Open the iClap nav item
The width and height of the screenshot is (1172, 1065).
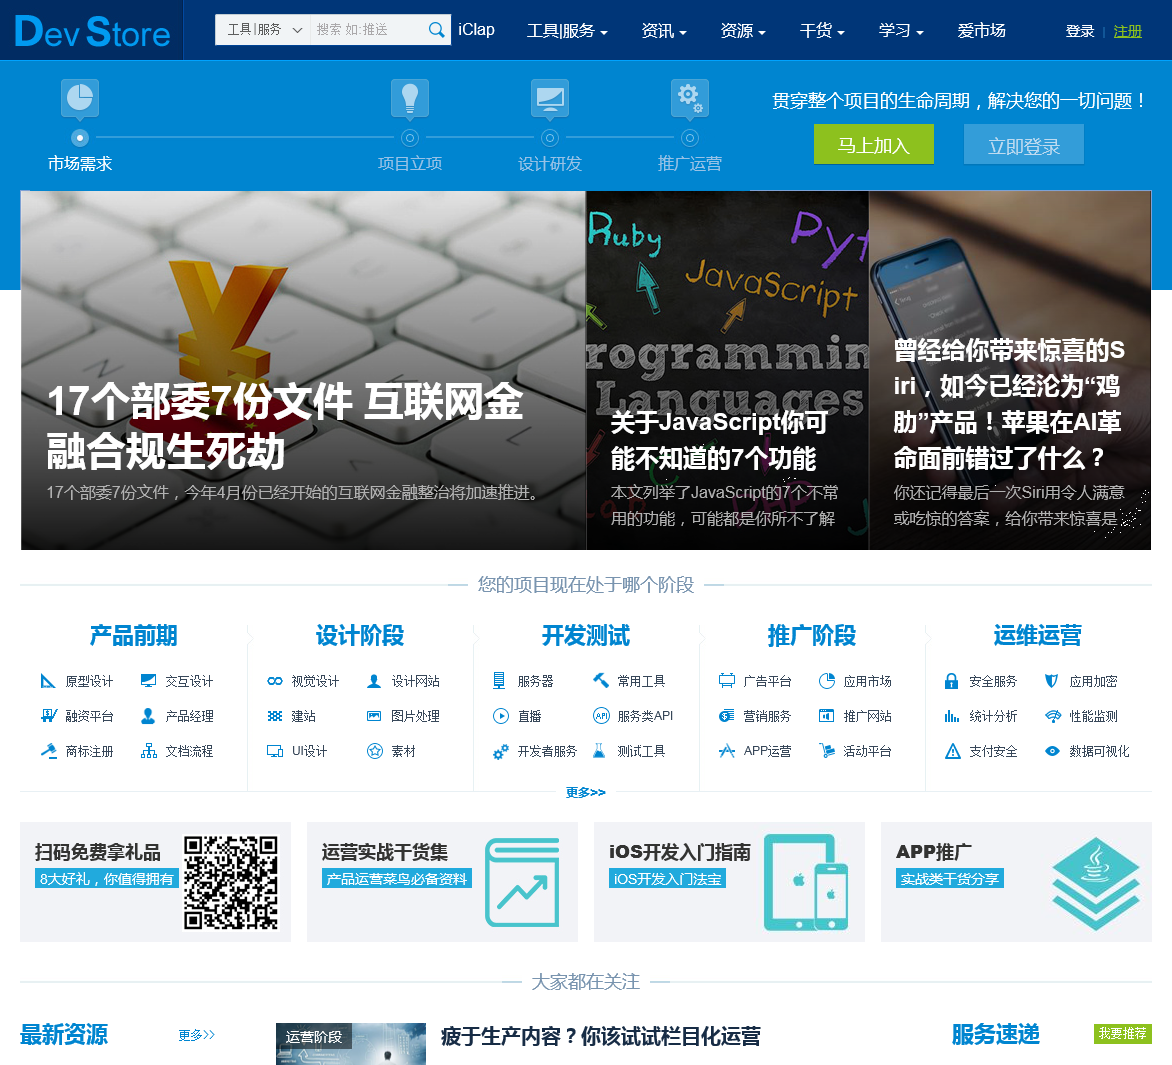point(476,30)
